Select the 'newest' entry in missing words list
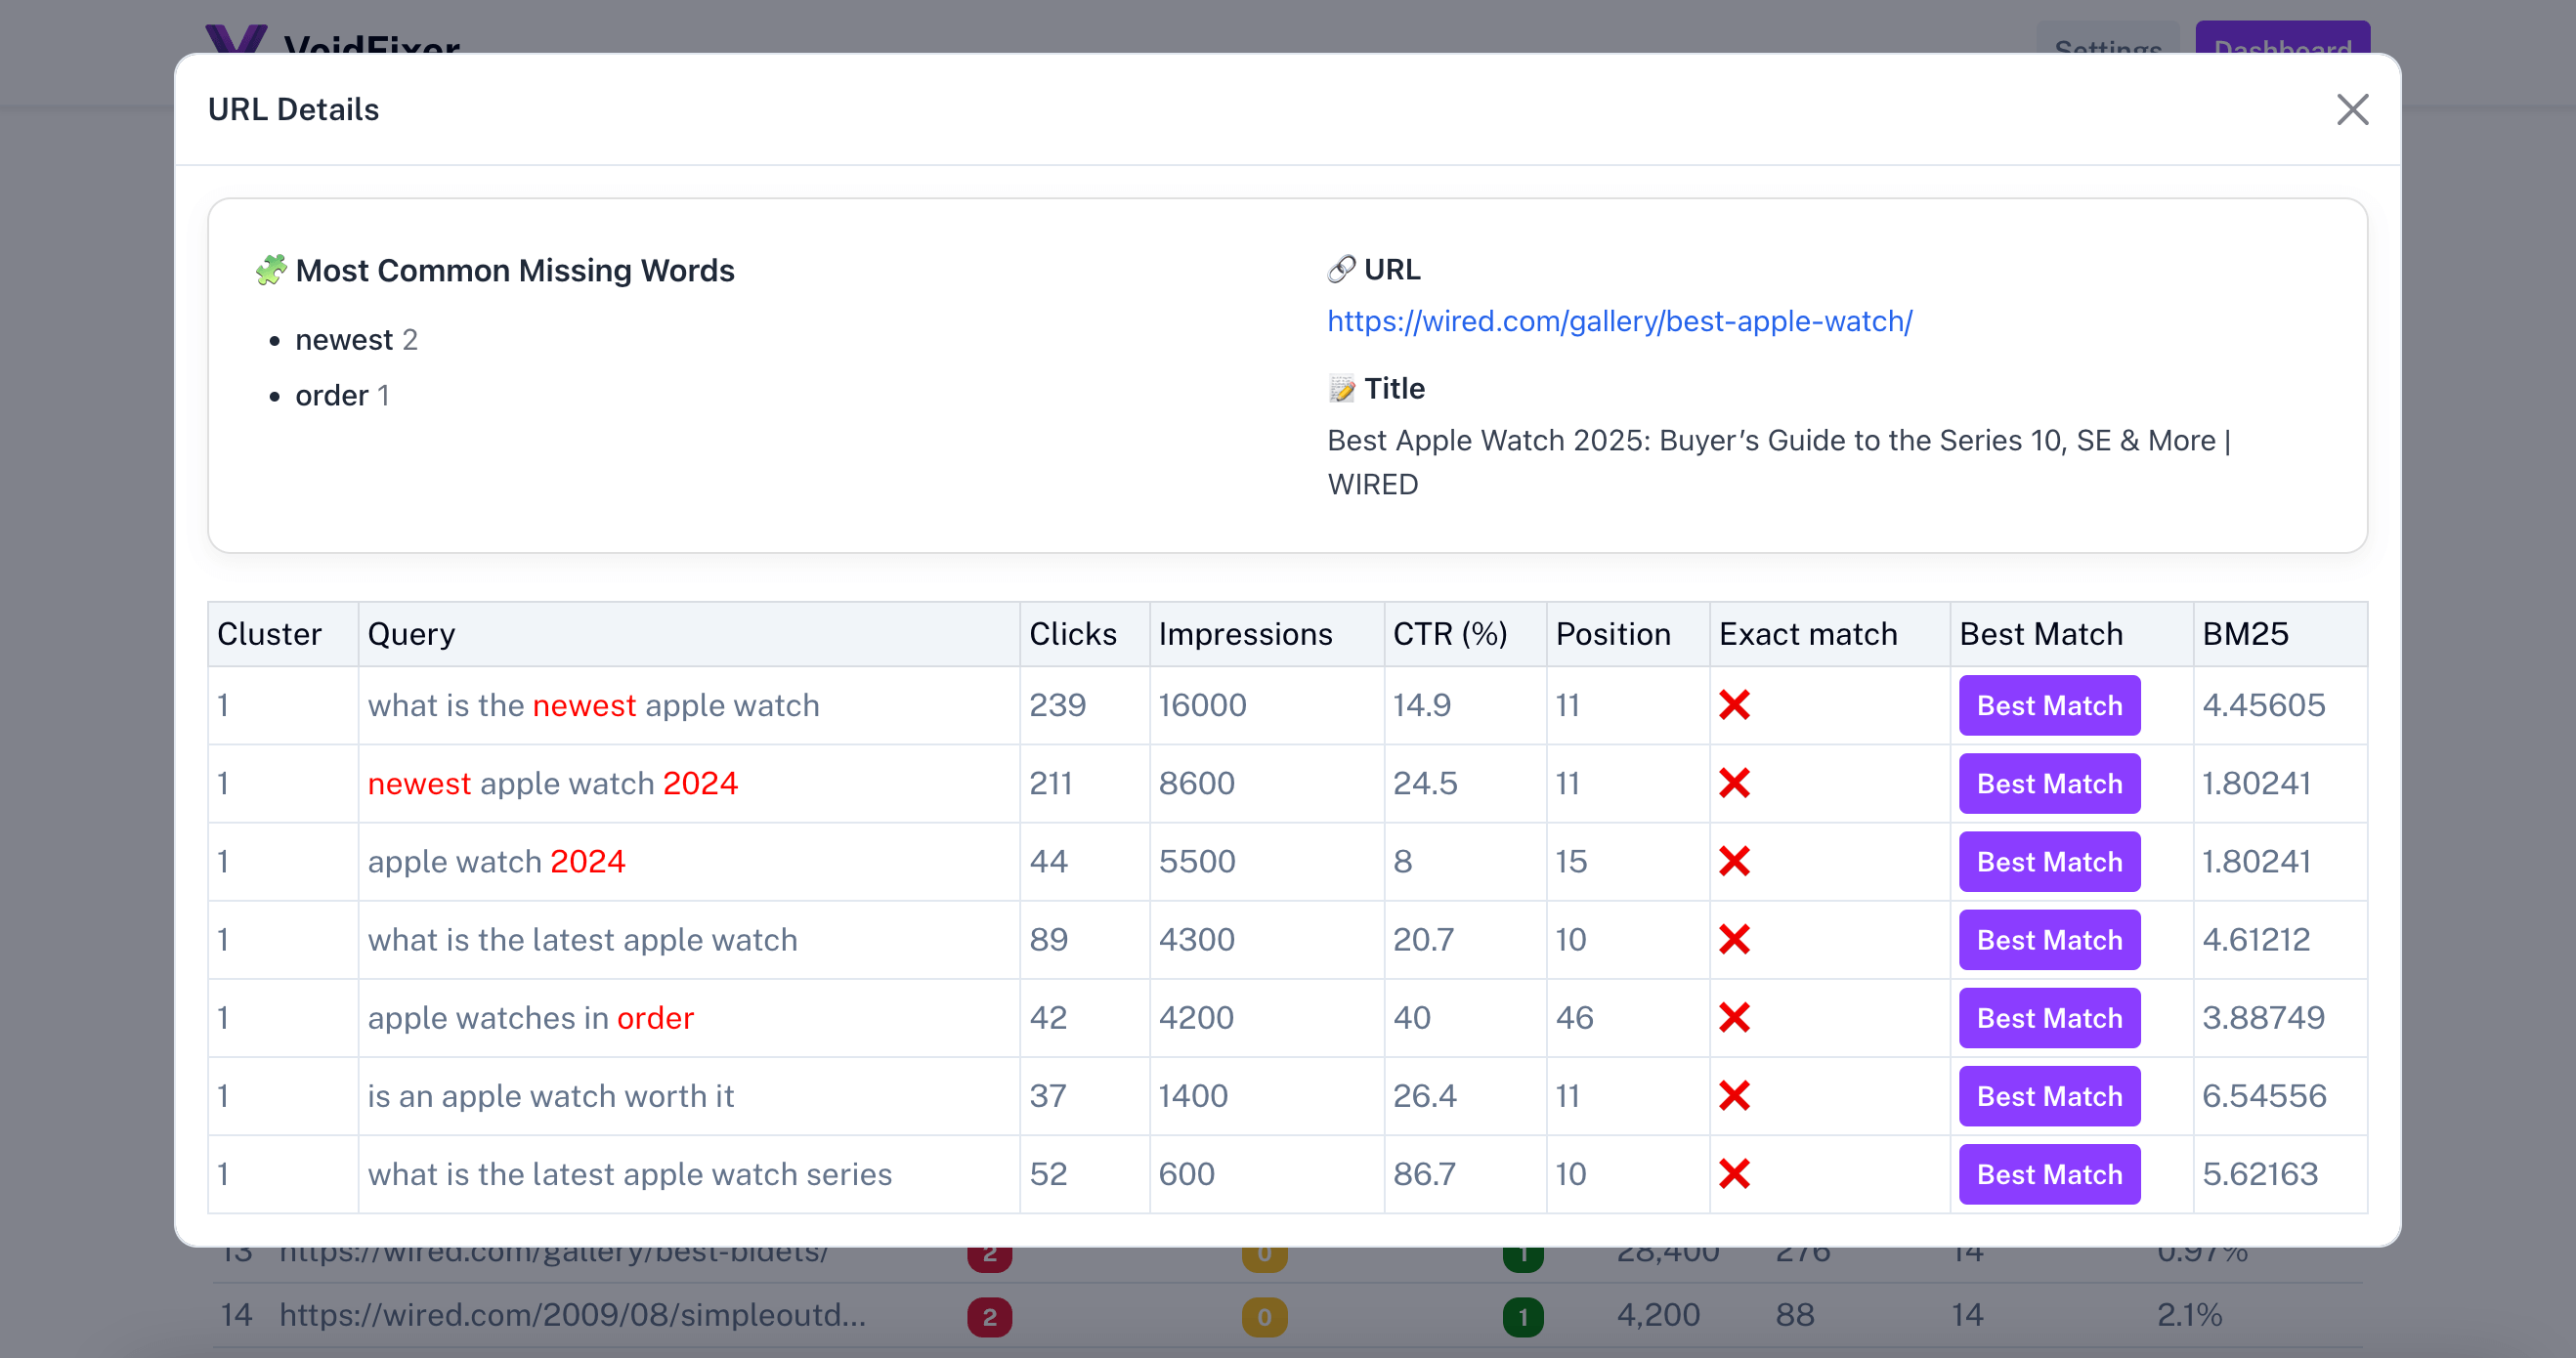Image resolution: width=2576 pixels, height=1358 pixels. click(344, 339)
